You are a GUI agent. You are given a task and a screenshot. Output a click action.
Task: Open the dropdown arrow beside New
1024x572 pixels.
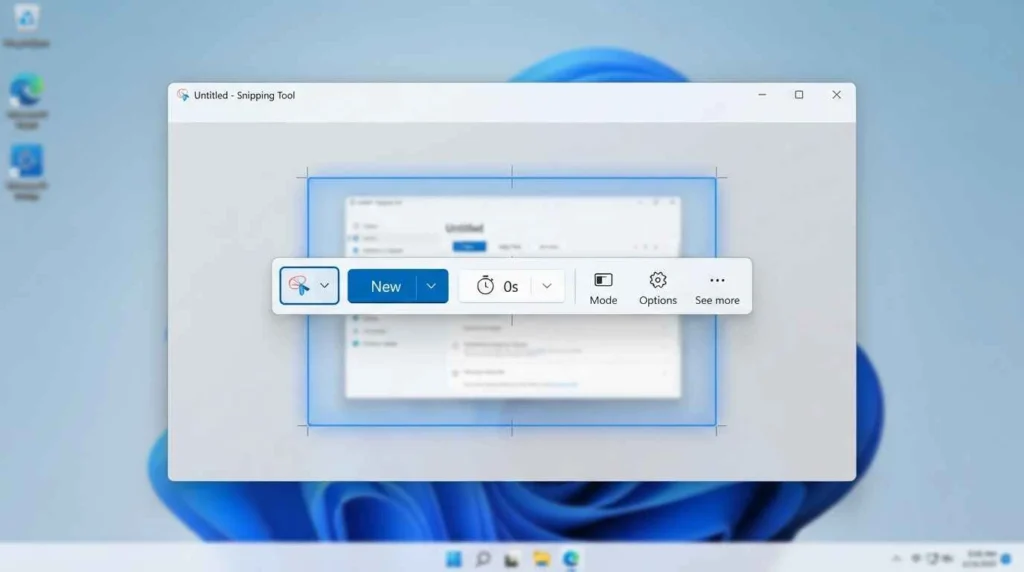(432, 286)
